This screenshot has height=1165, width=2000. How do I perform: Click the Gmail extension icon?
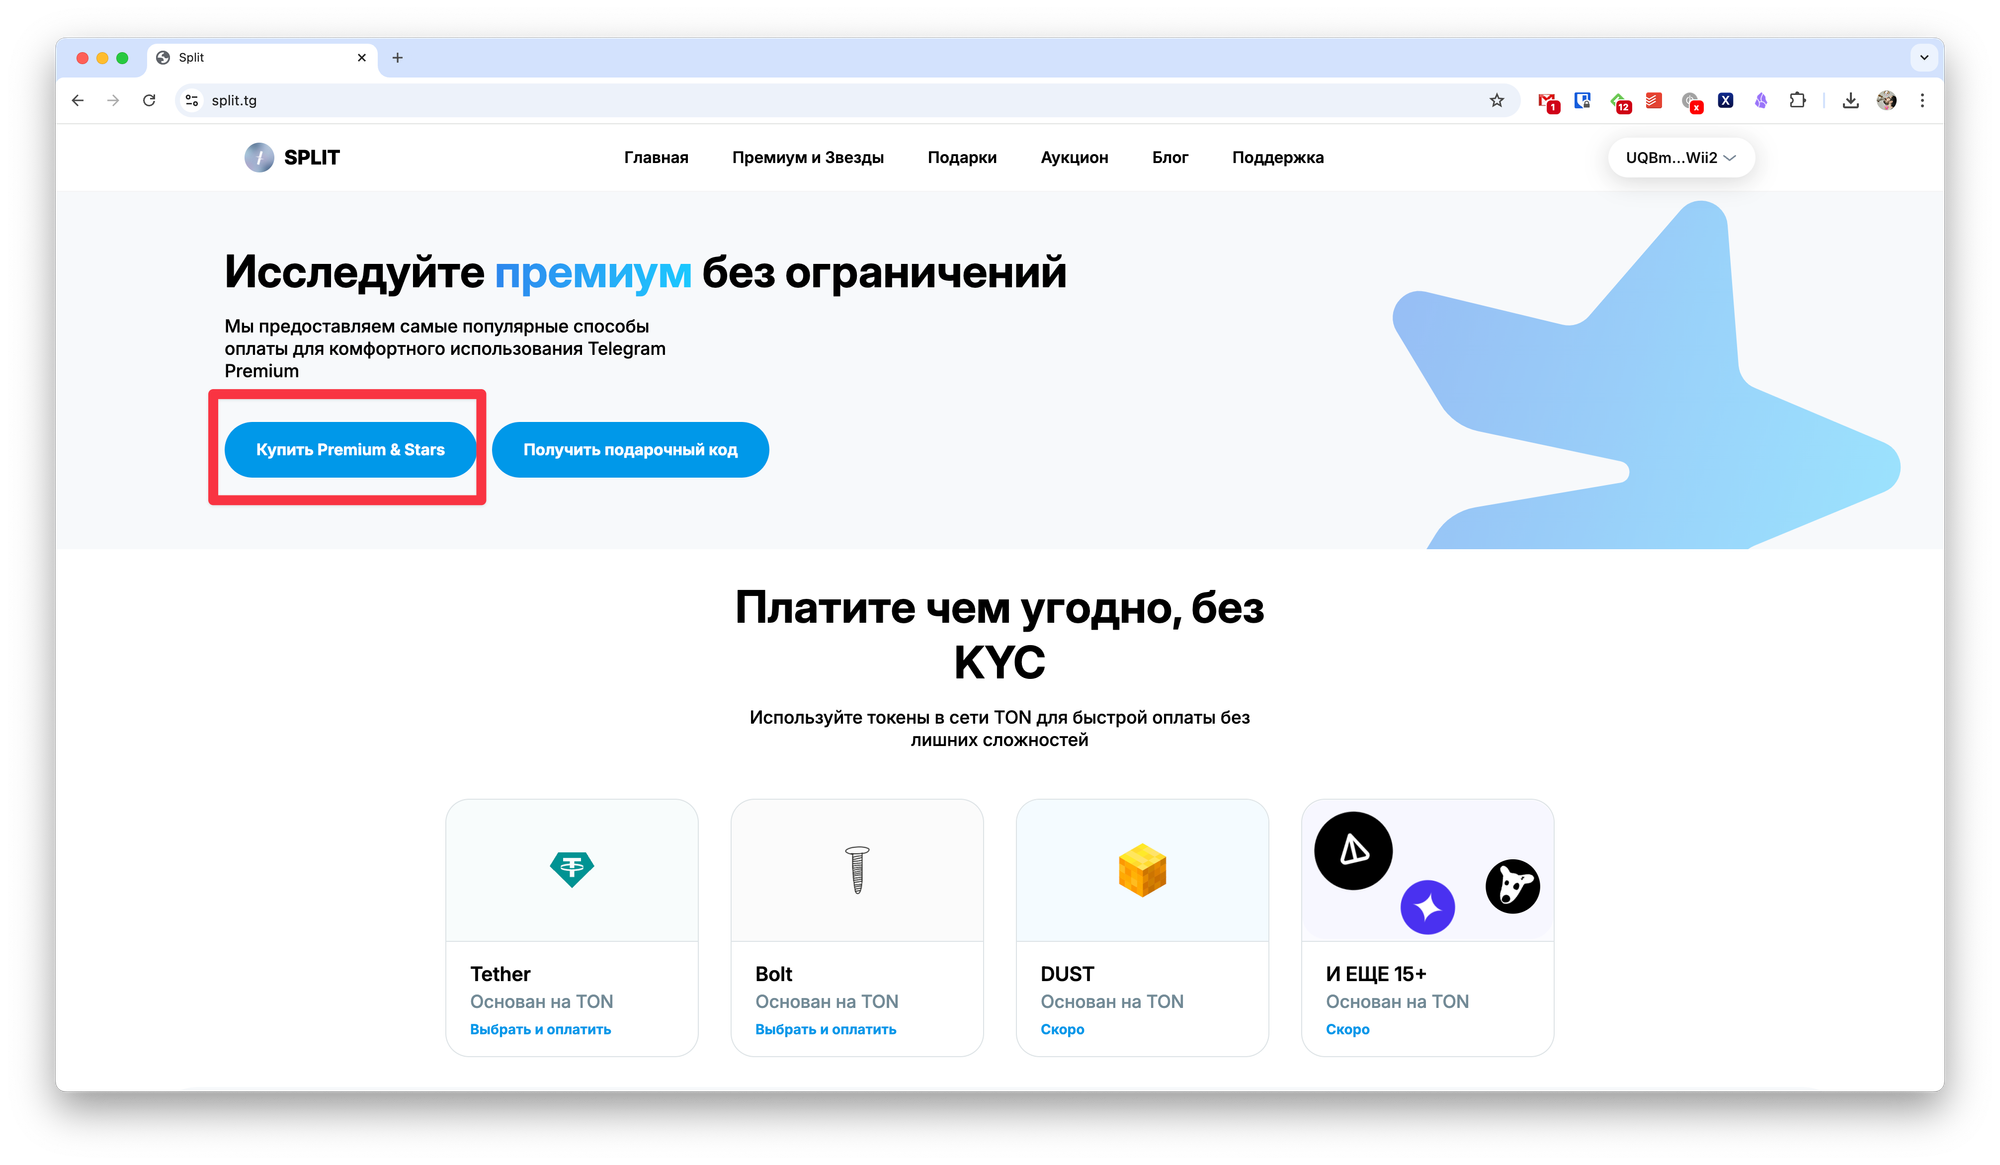click(x=1548, y=101)
